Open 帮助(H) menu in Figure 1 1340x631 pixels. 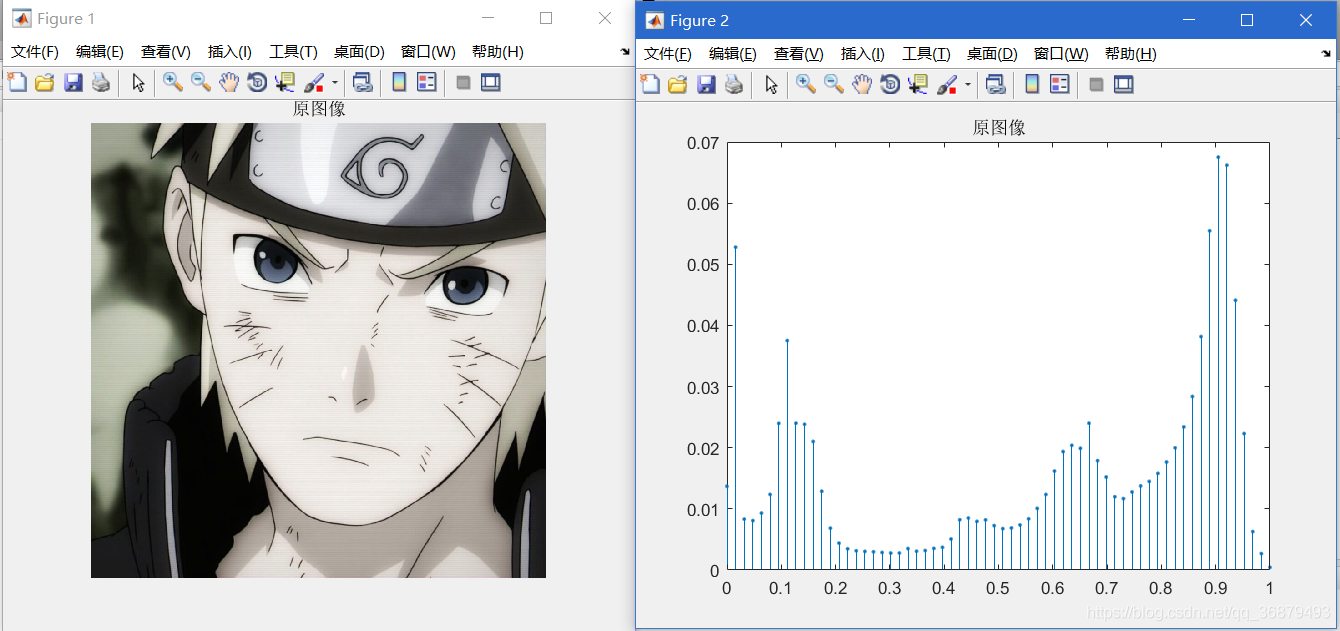pyautogui.click(x=497, y=52)
